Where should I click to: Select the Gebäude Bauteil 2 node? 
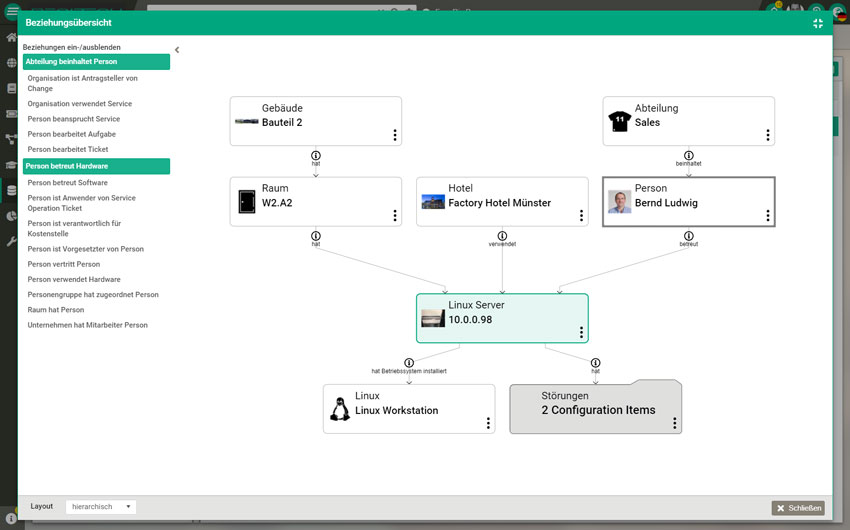315,121
